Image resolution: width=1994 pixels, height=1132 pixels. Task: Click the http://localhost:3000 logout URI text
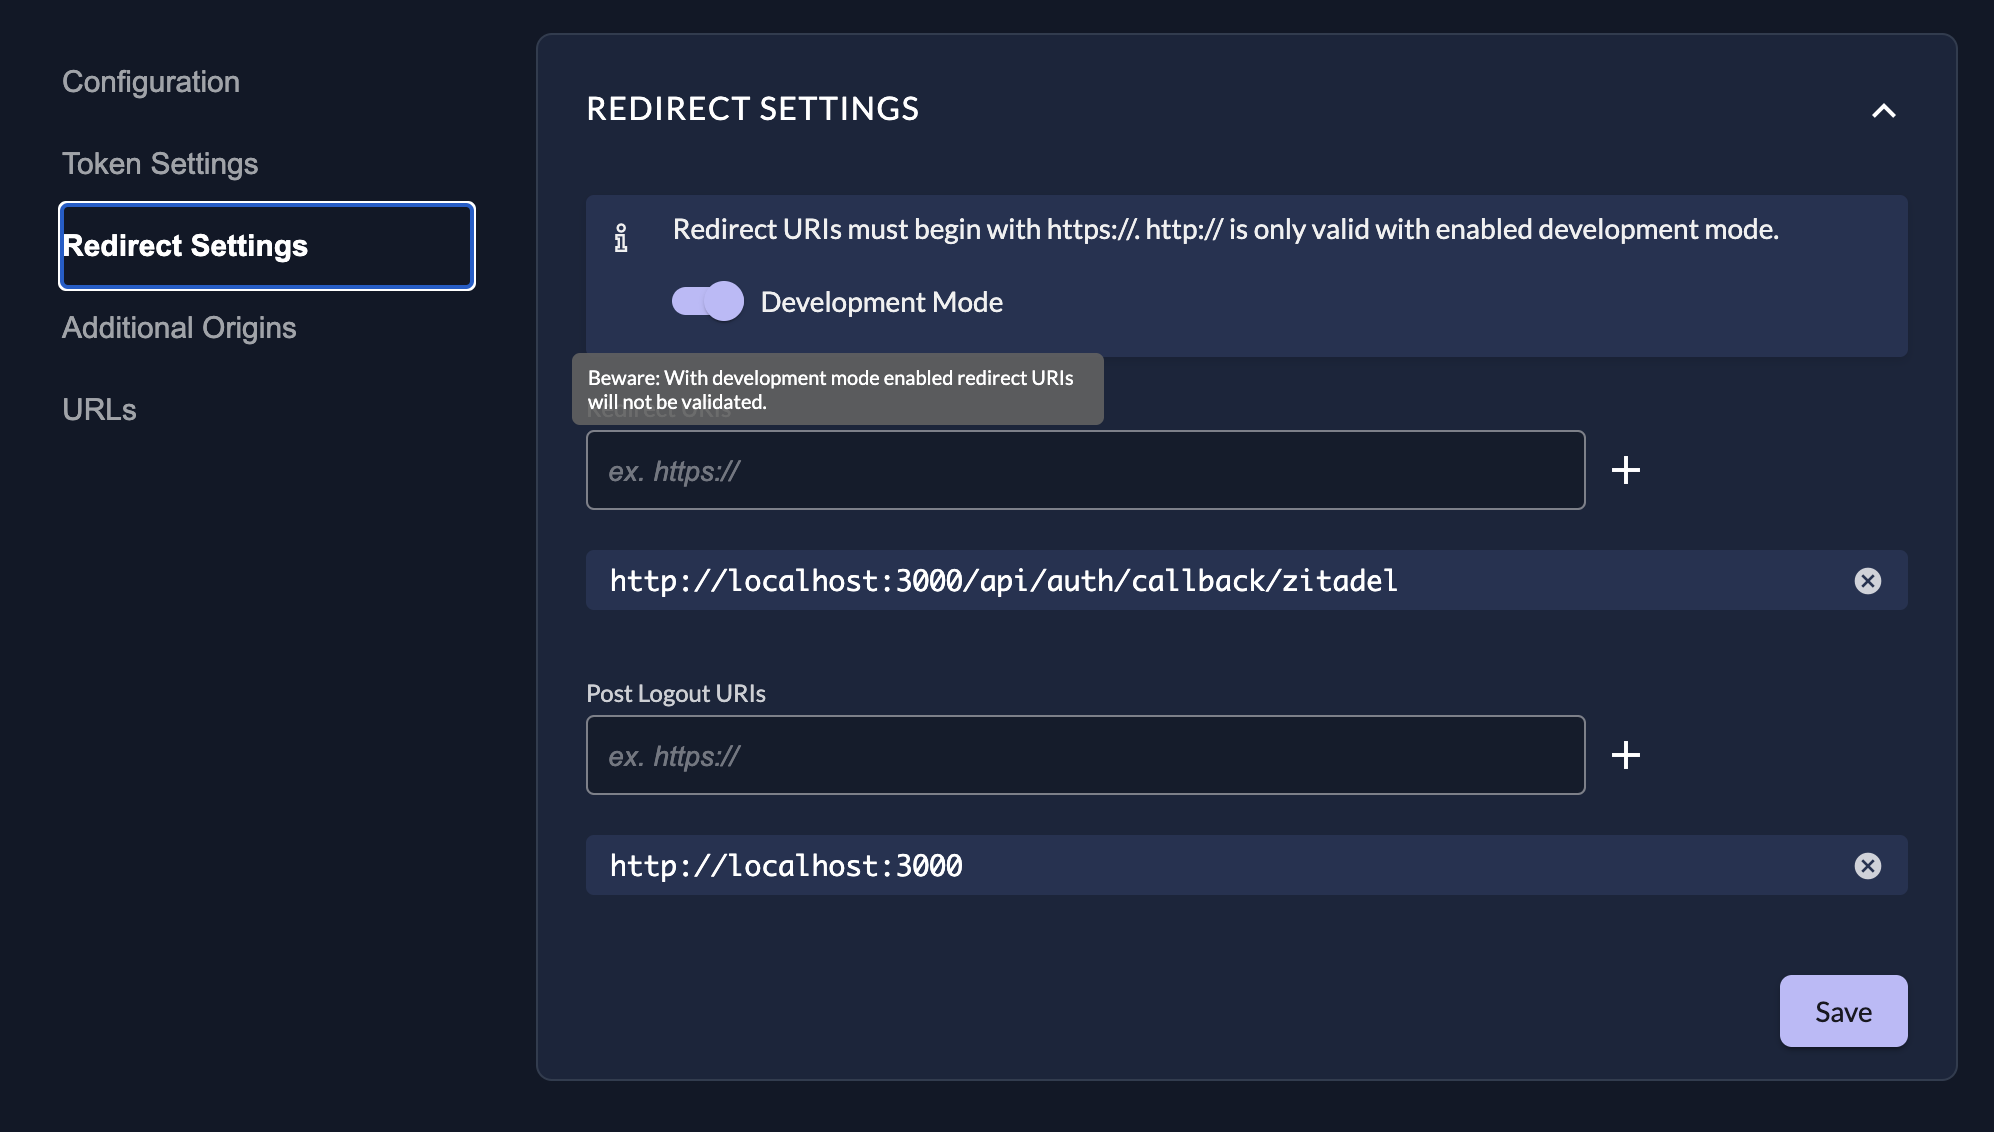coord(786,866)
